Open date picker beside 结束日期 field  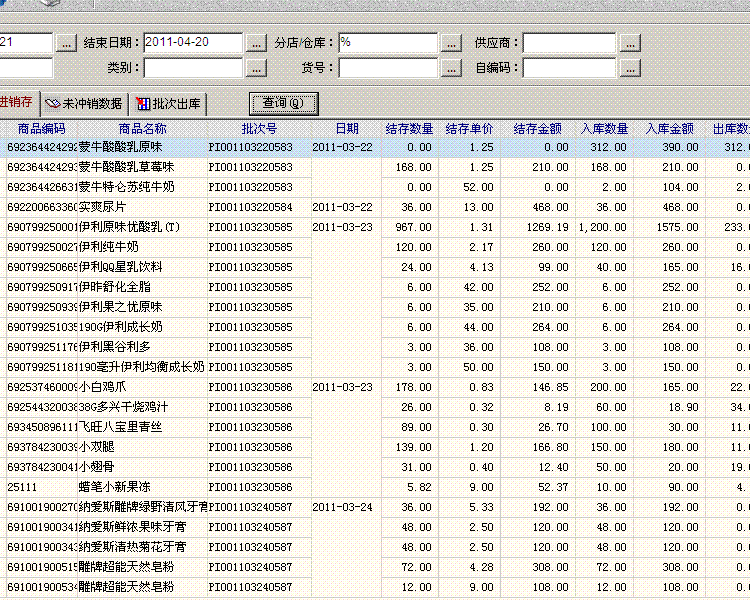(x=256, y=43)
